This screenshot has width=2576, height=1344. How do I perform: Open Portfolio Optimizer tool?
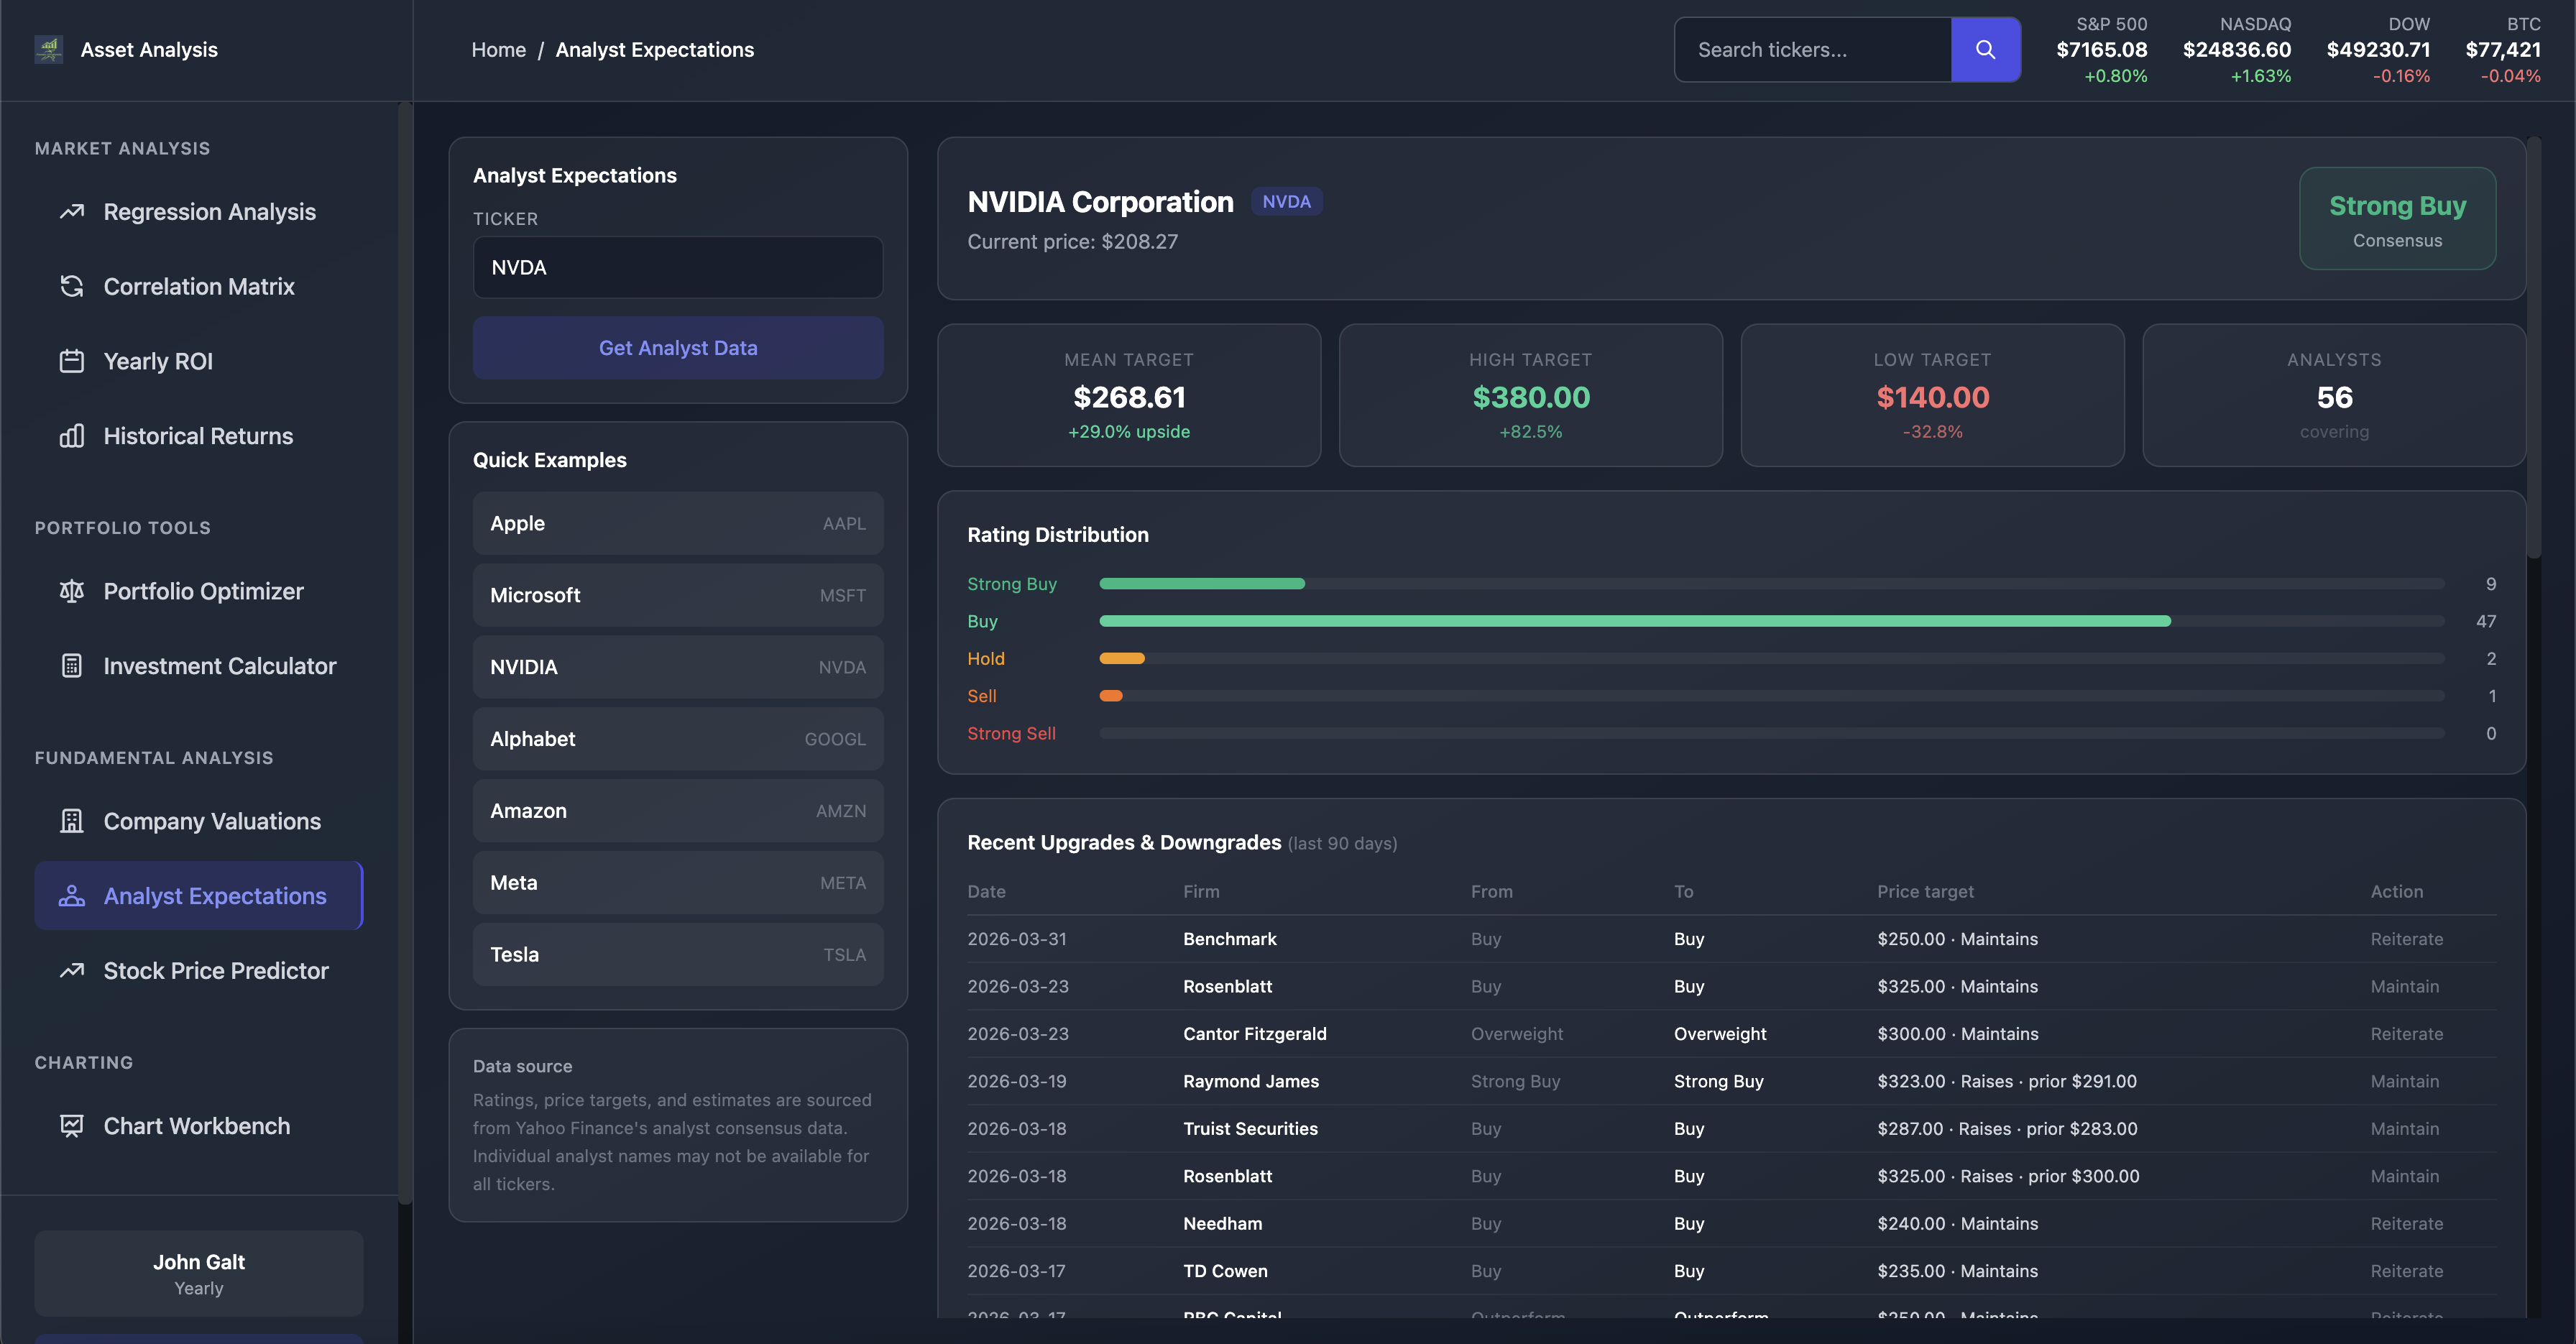click(x=199, y=591)
